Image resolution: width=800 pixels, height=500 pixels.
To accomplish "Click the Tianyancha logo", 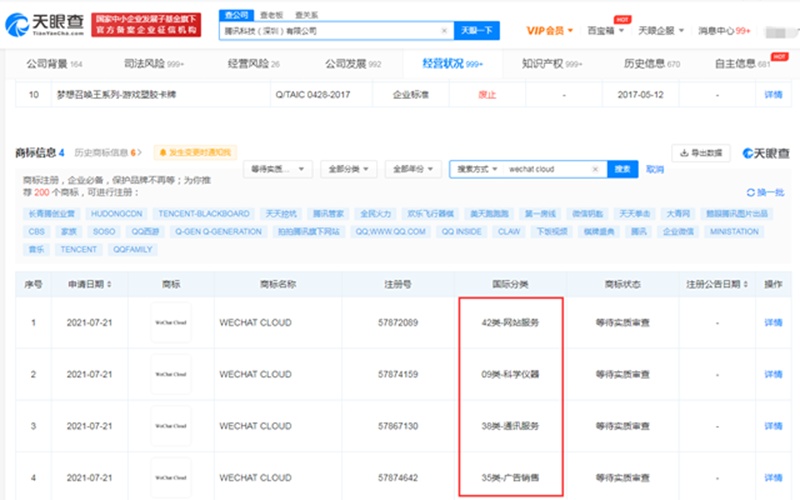I will click(44, 24).
